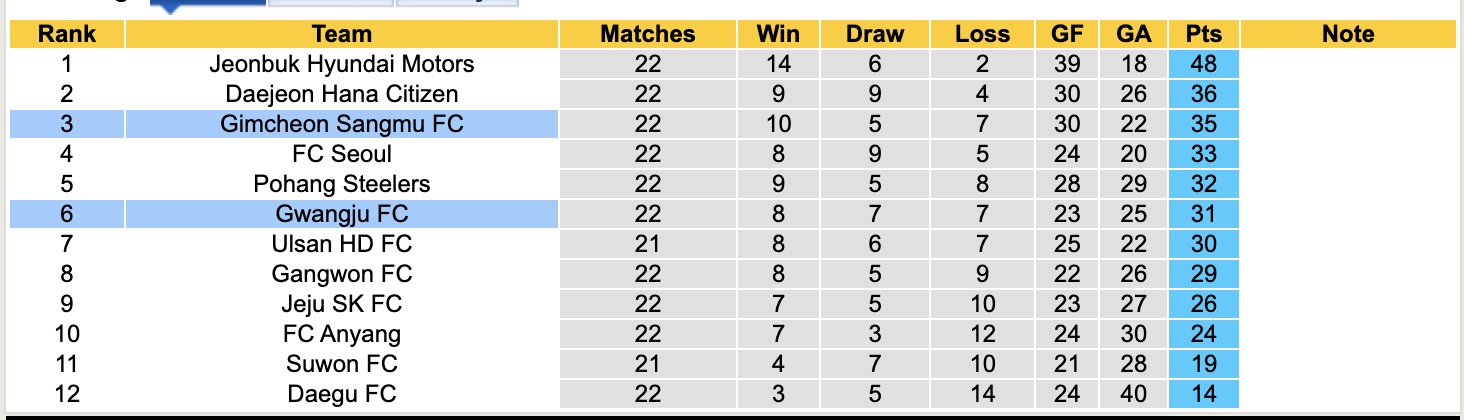Click the GA column header
Image resolution: width=1464 pixels, height=420 pixels.
click(1133, 34)
